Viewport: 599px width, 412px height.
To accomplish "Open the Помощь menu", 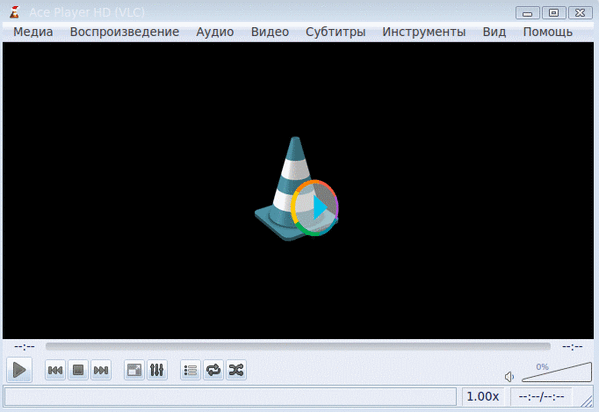I will tap(548, 32).
